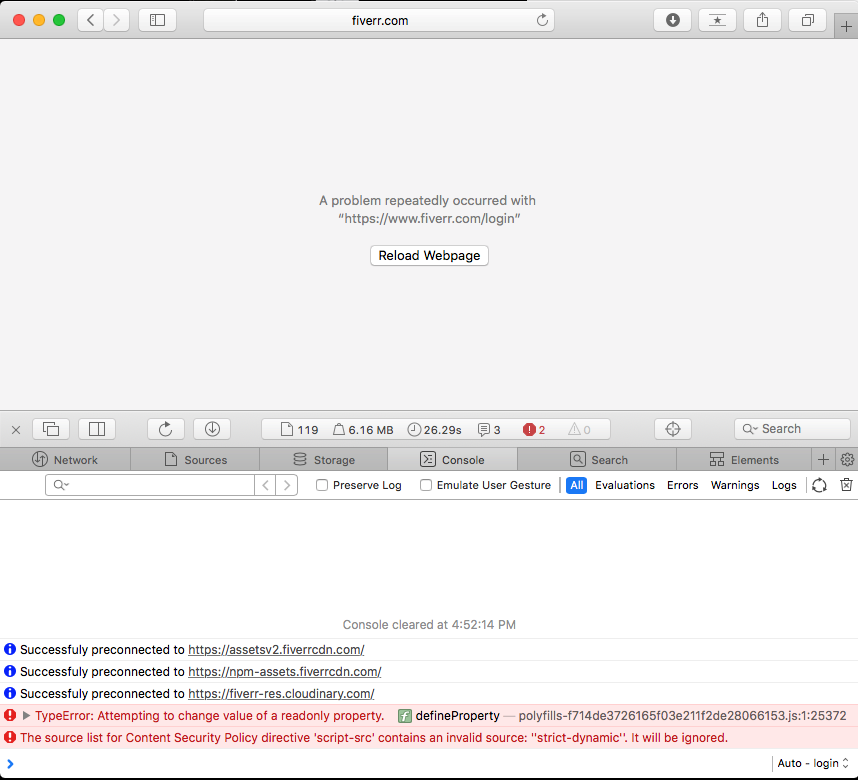The image size is (858, 780).
Task: Click the fiverr.com address bar
Action: pyautogui.click(x=379, y=21)
